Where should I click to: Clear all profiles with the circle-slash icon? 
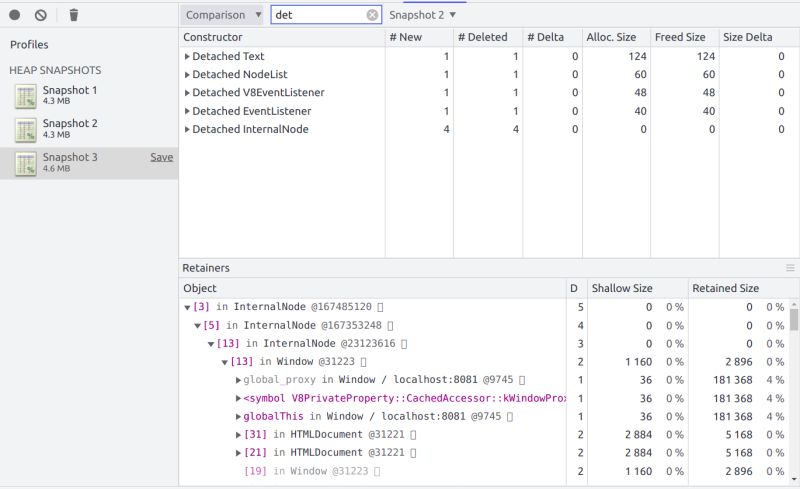[x=41, y=15]
